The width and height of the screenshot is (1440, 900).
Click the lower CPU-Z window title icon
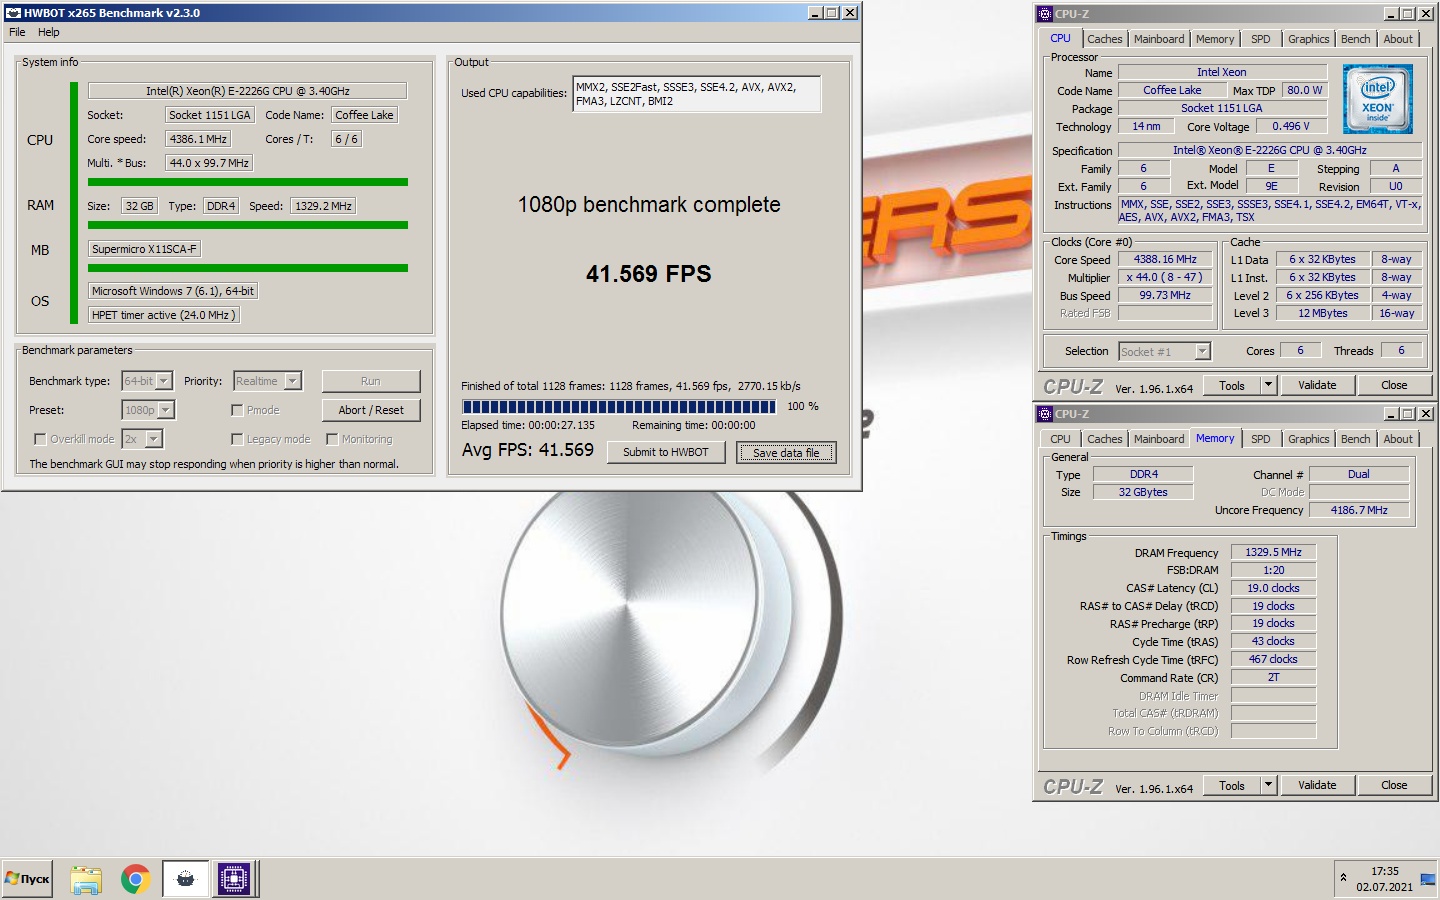(x=1045, y=414)
